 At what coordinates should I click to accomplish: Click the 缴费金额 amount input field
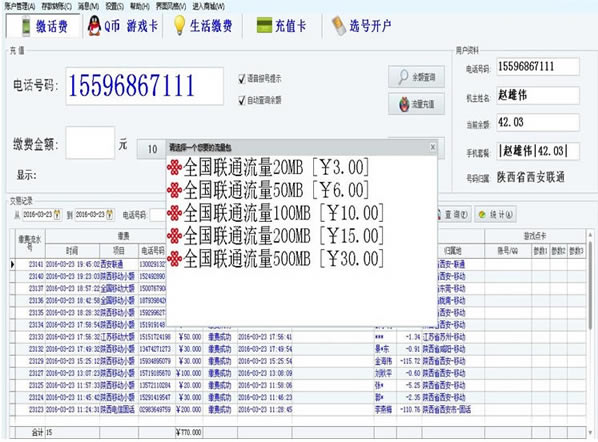[90, 143]
